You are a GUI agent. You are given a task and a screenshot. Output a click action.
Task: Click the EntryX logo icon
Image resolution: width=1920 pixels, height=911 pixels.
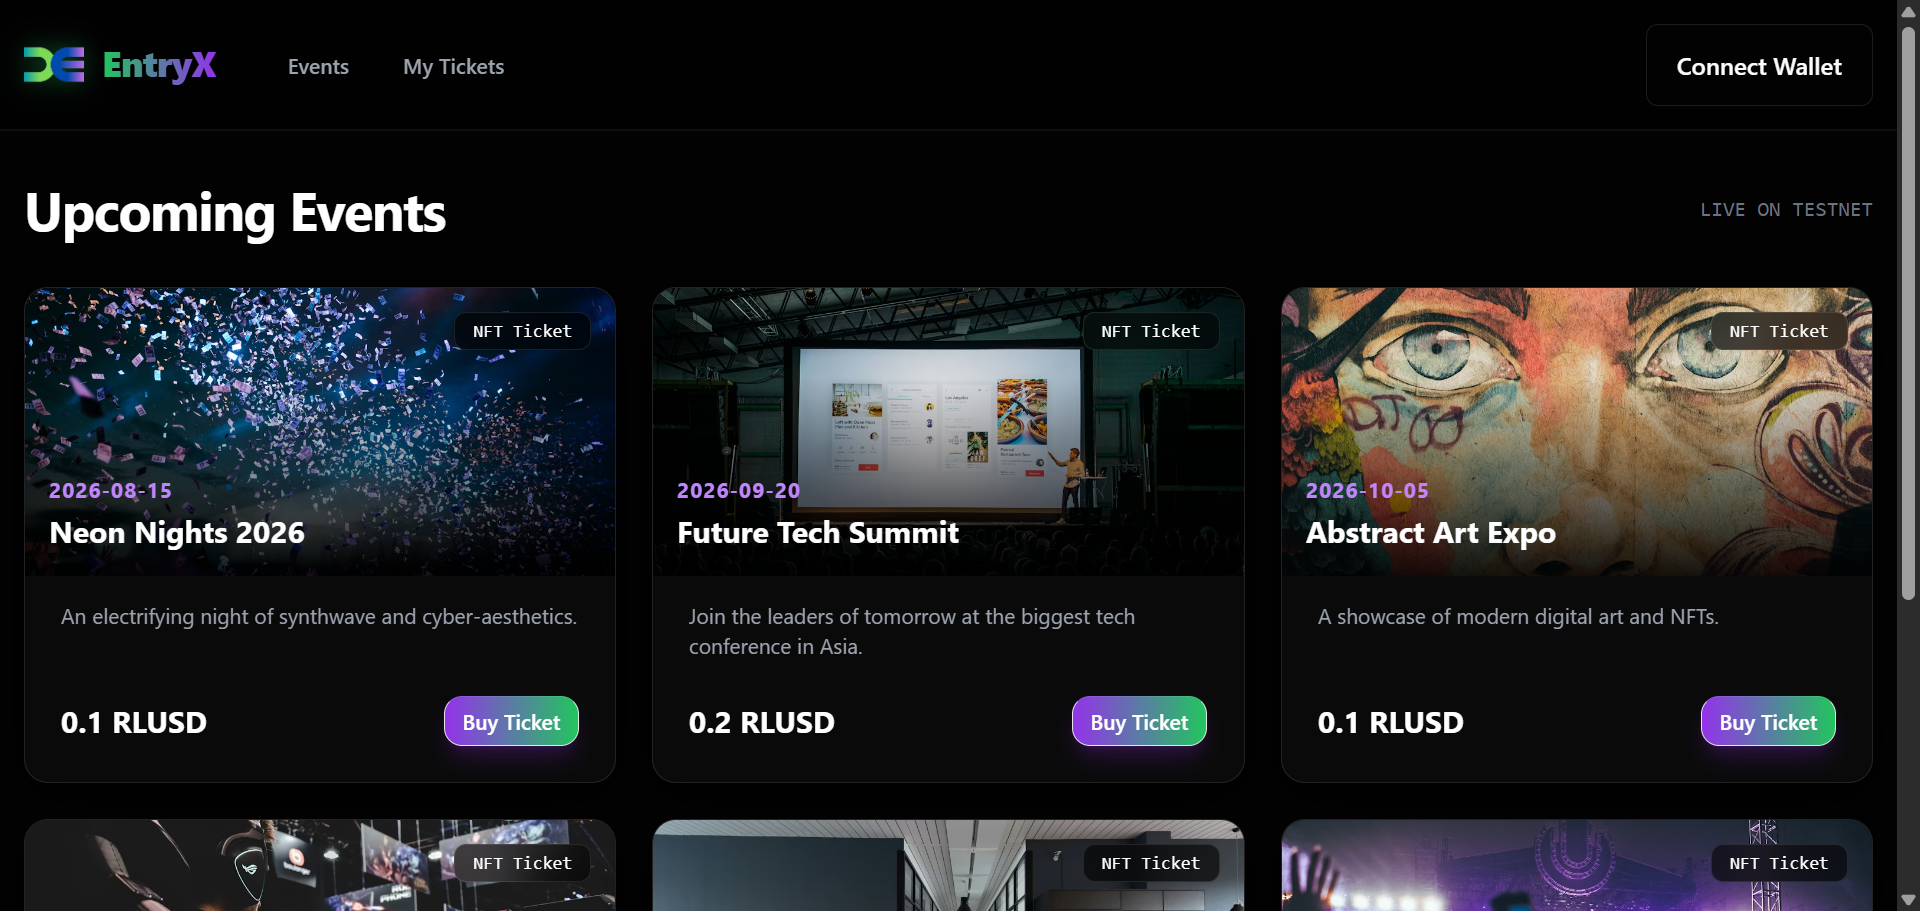tap(54, 65)
